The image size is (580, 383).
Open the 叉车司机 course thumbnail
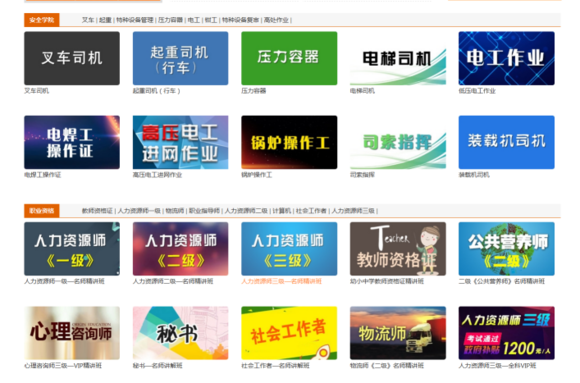[x=72, y=58]
